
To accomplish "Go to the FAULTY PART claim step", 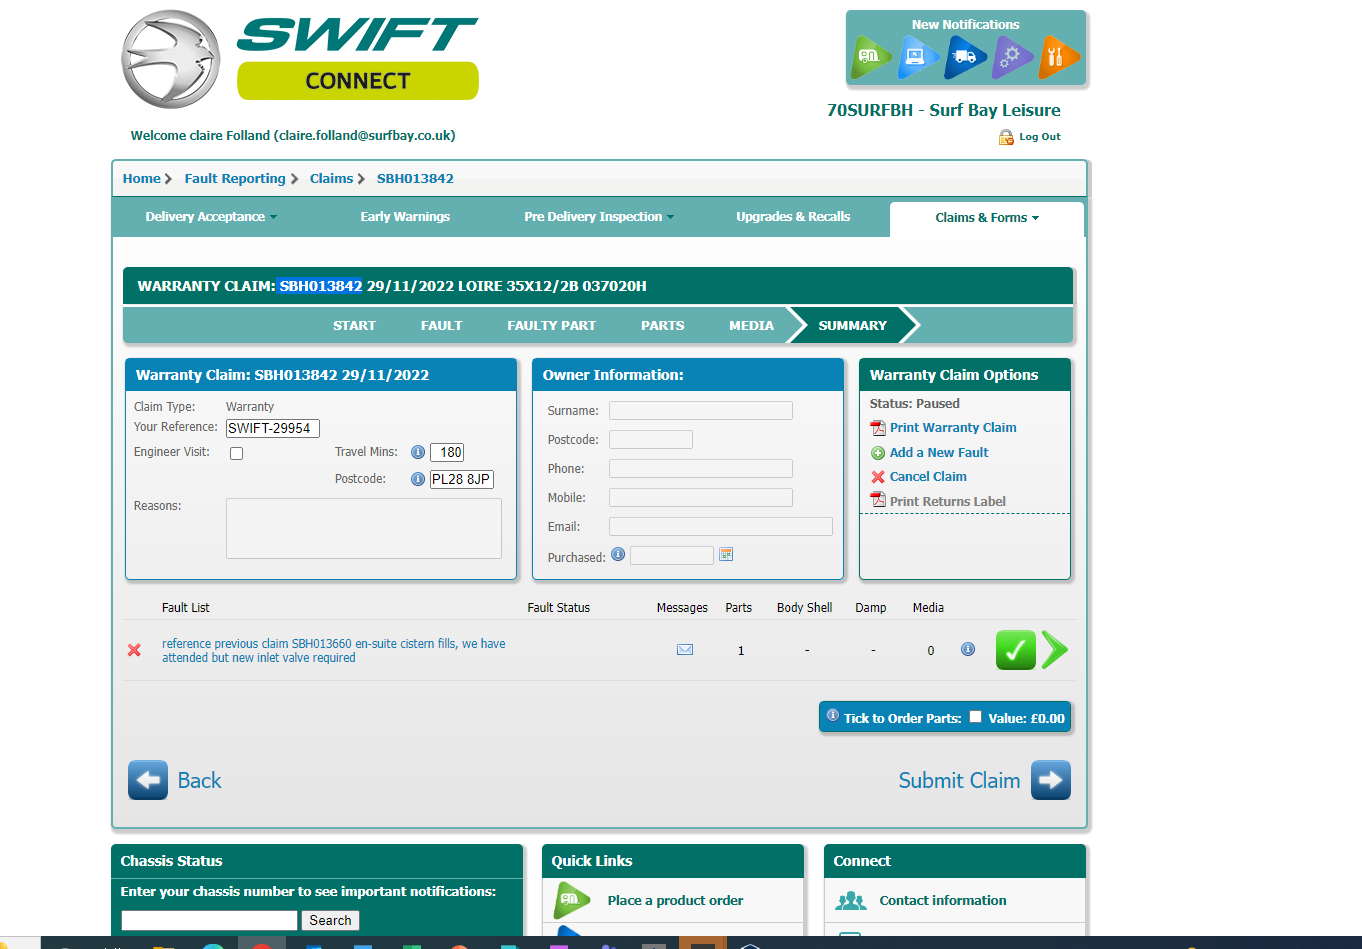I will (551, 326).
